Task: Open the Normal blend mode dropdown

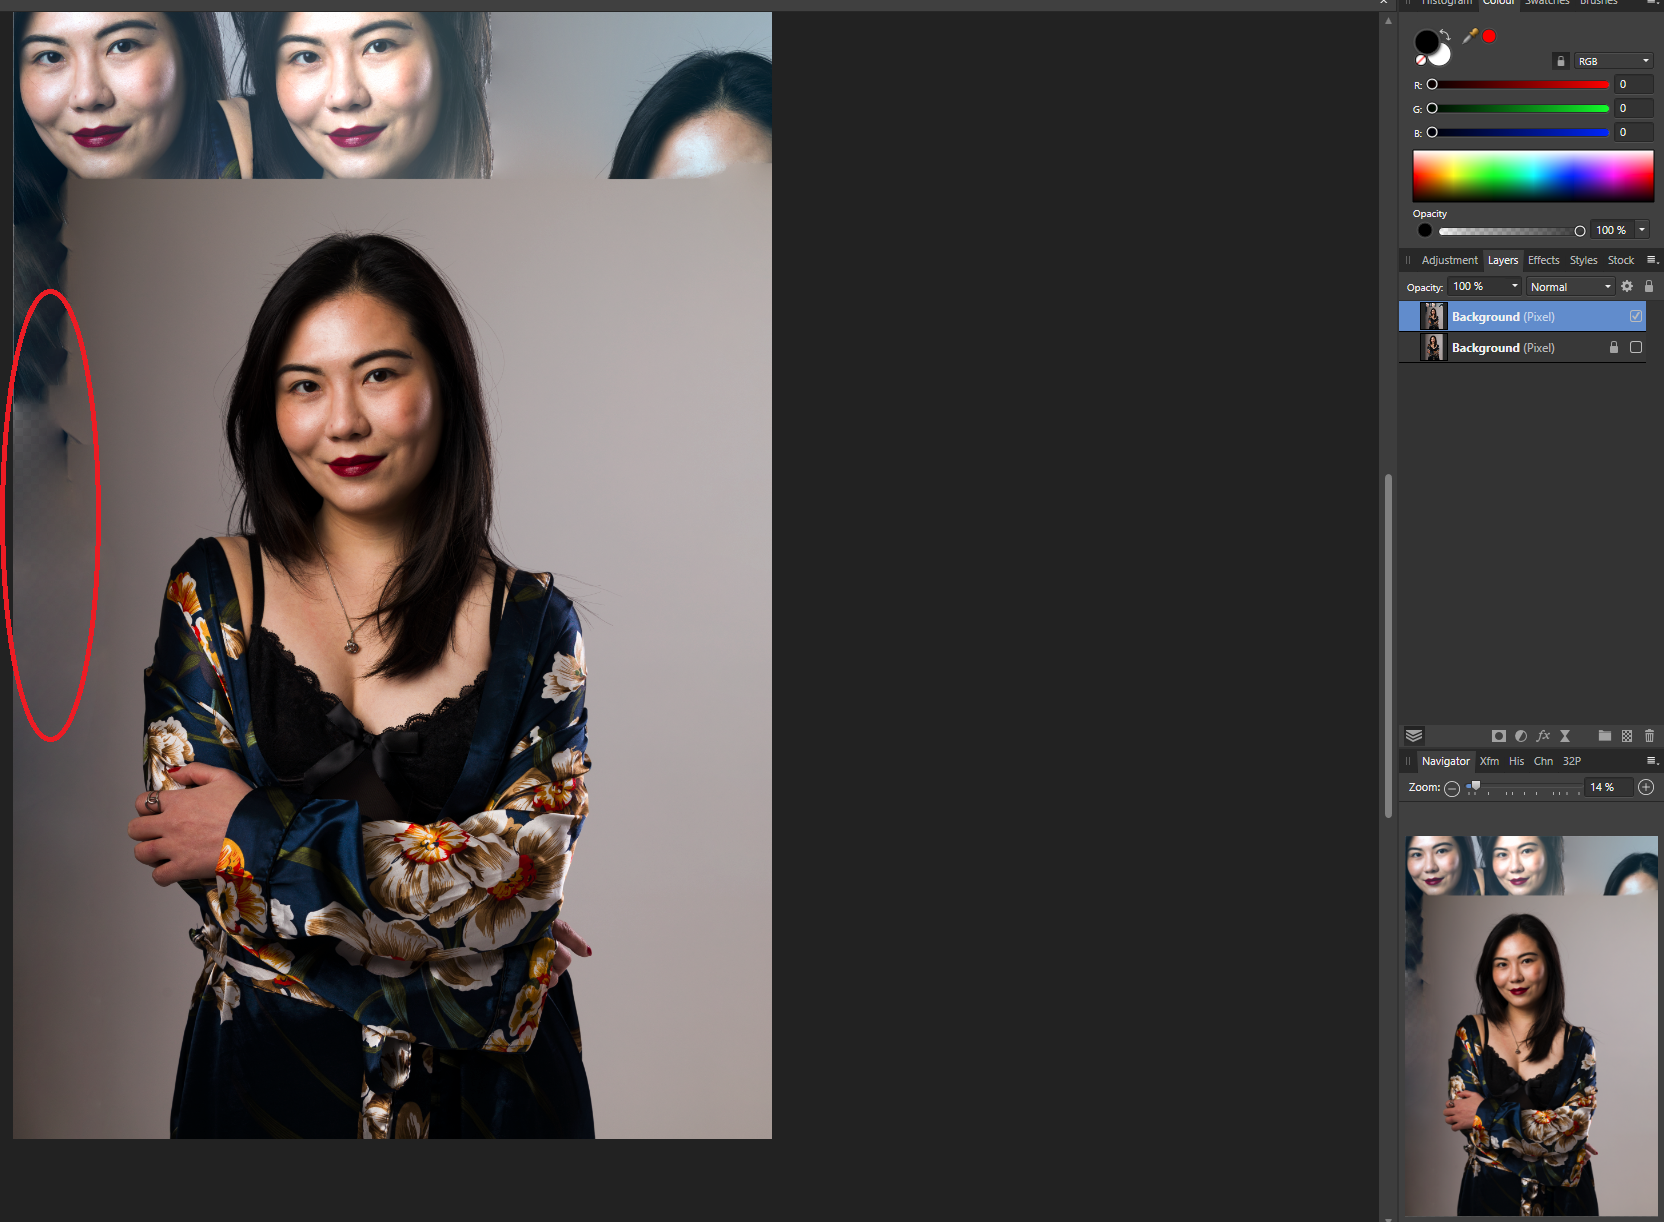Action: click(1570, 287)
